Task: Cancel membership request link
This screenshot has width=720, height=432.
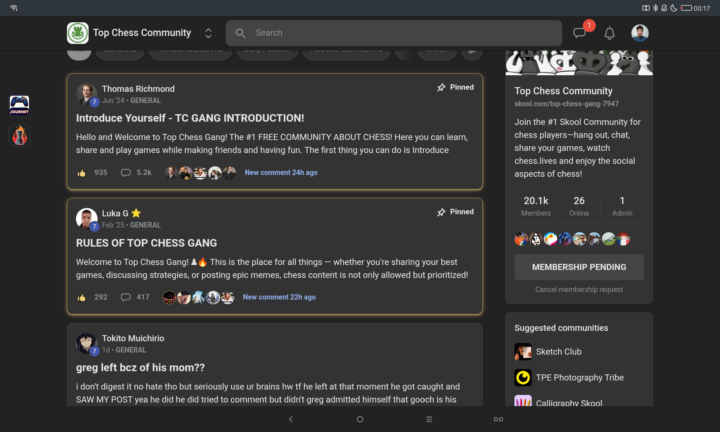Action: (579, 290)
